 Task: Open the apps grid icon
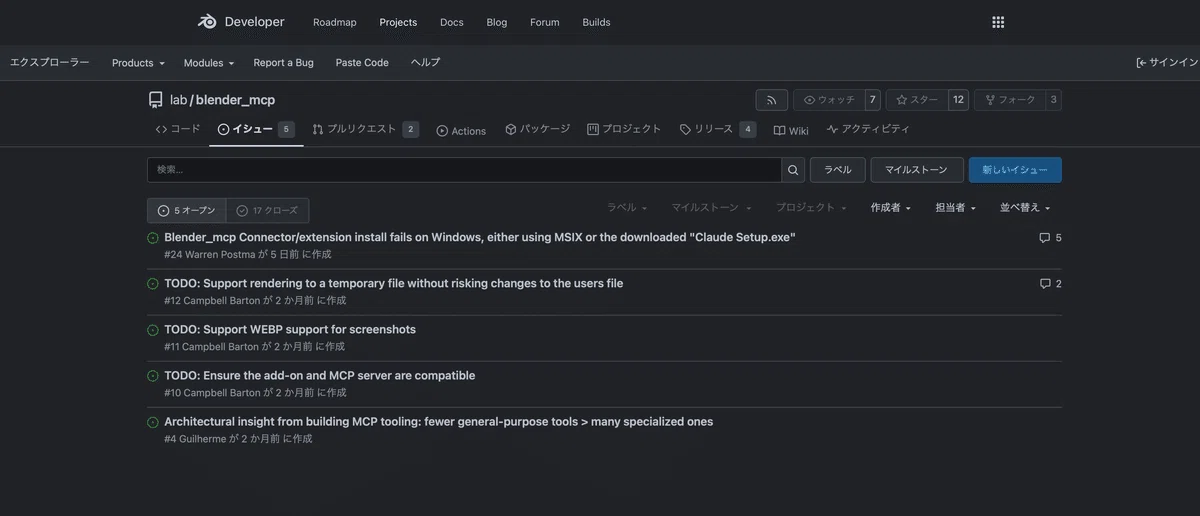pos(997,22)
